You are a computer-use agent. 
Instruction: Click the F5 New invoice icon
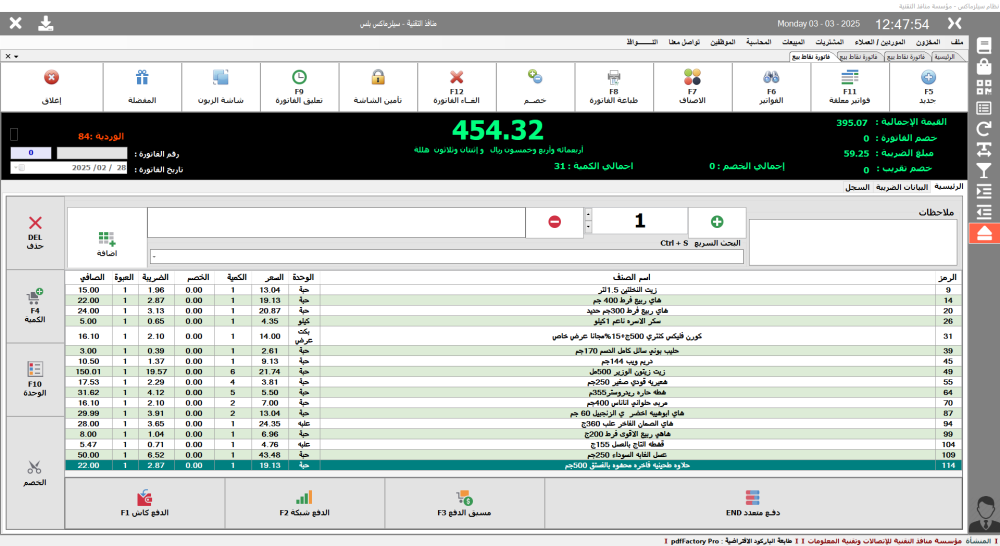pos(928,84)
